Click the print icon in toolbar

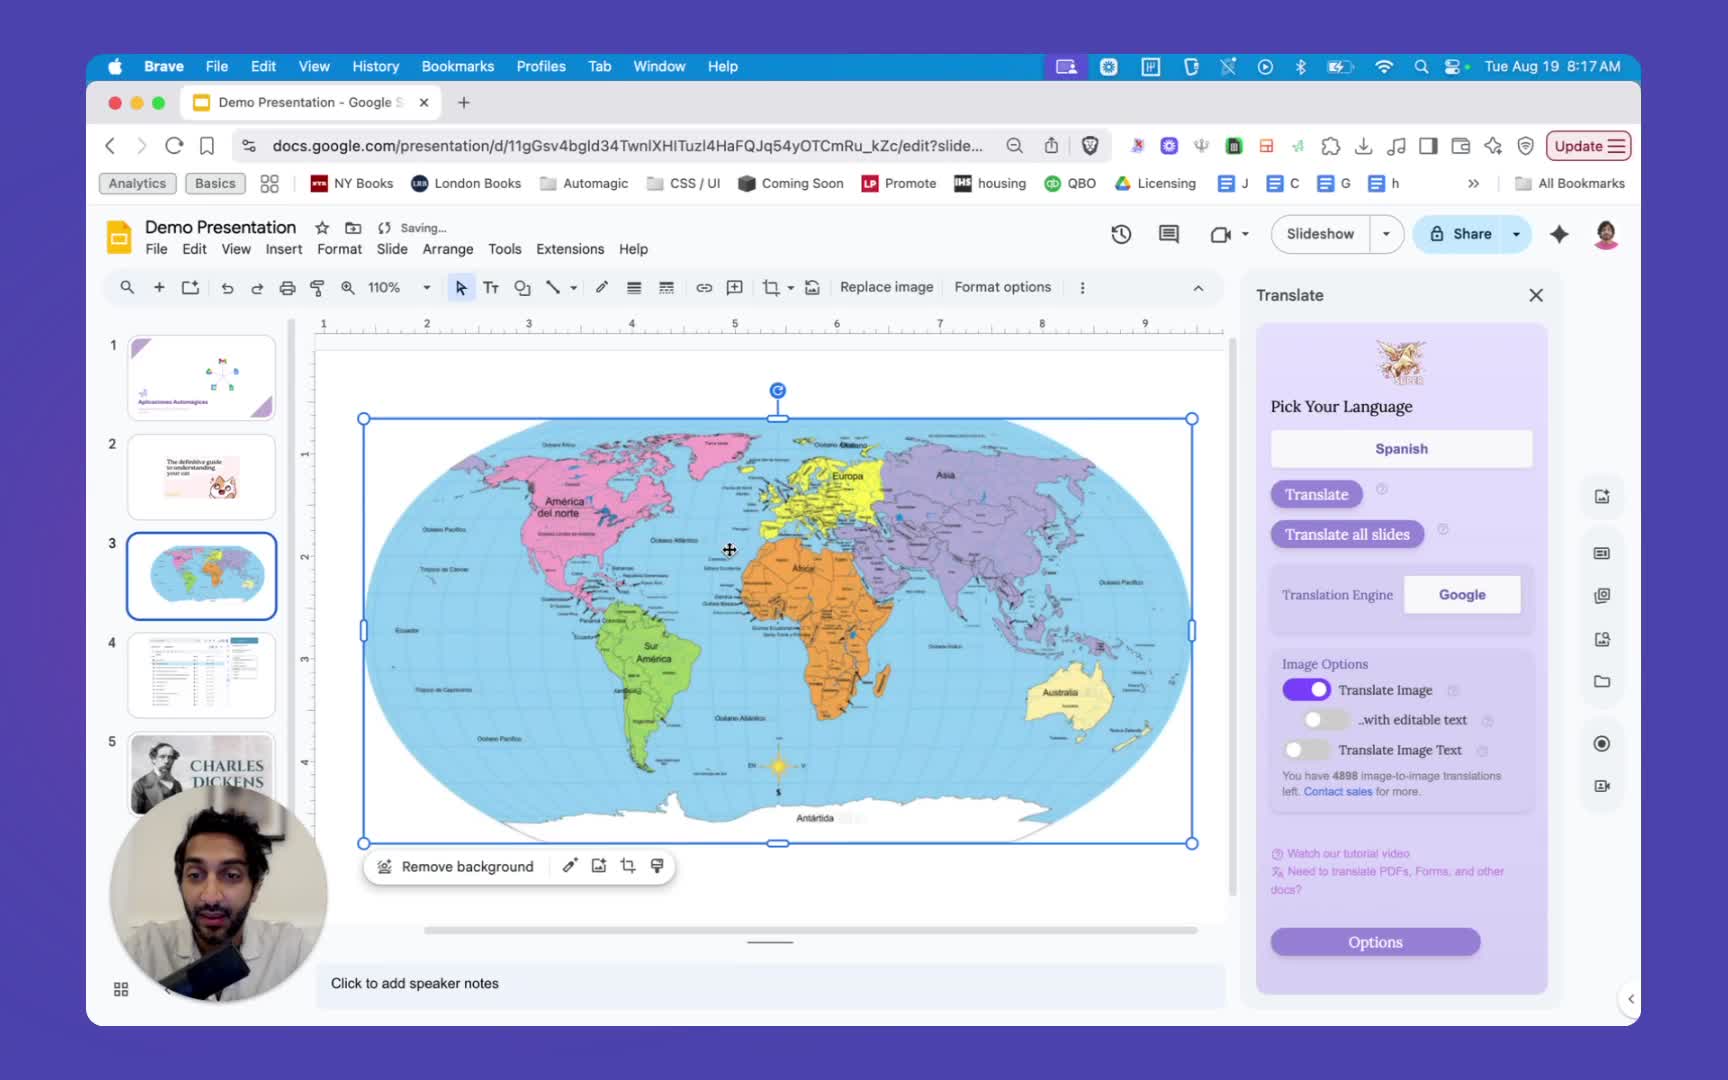[x=287, y=288]
